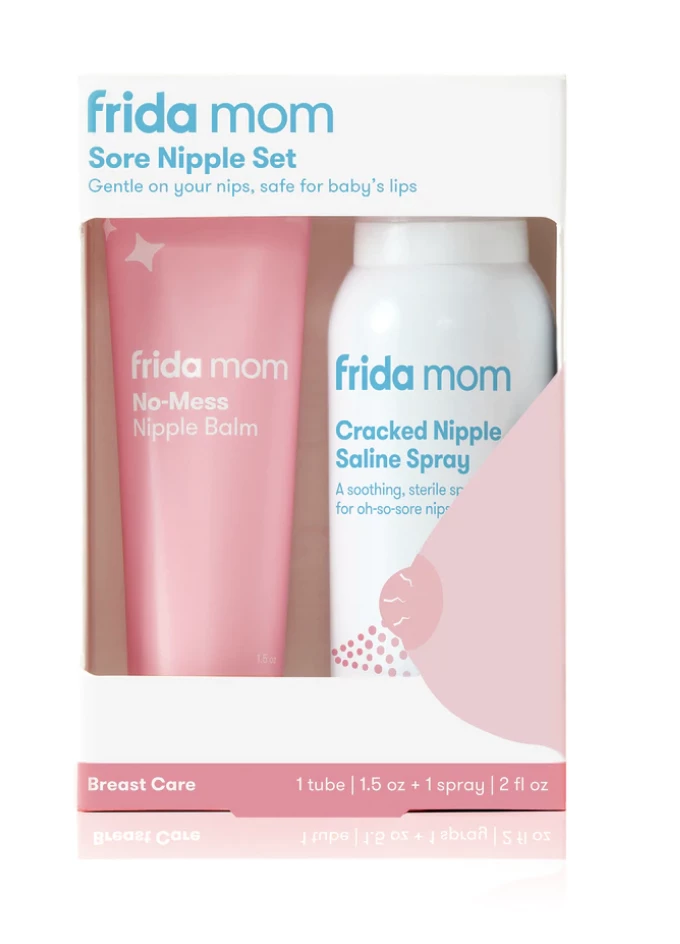Click the small sparkle at tube top corner
The height and width of the screenshot is (944, 680).
(110, 228)
